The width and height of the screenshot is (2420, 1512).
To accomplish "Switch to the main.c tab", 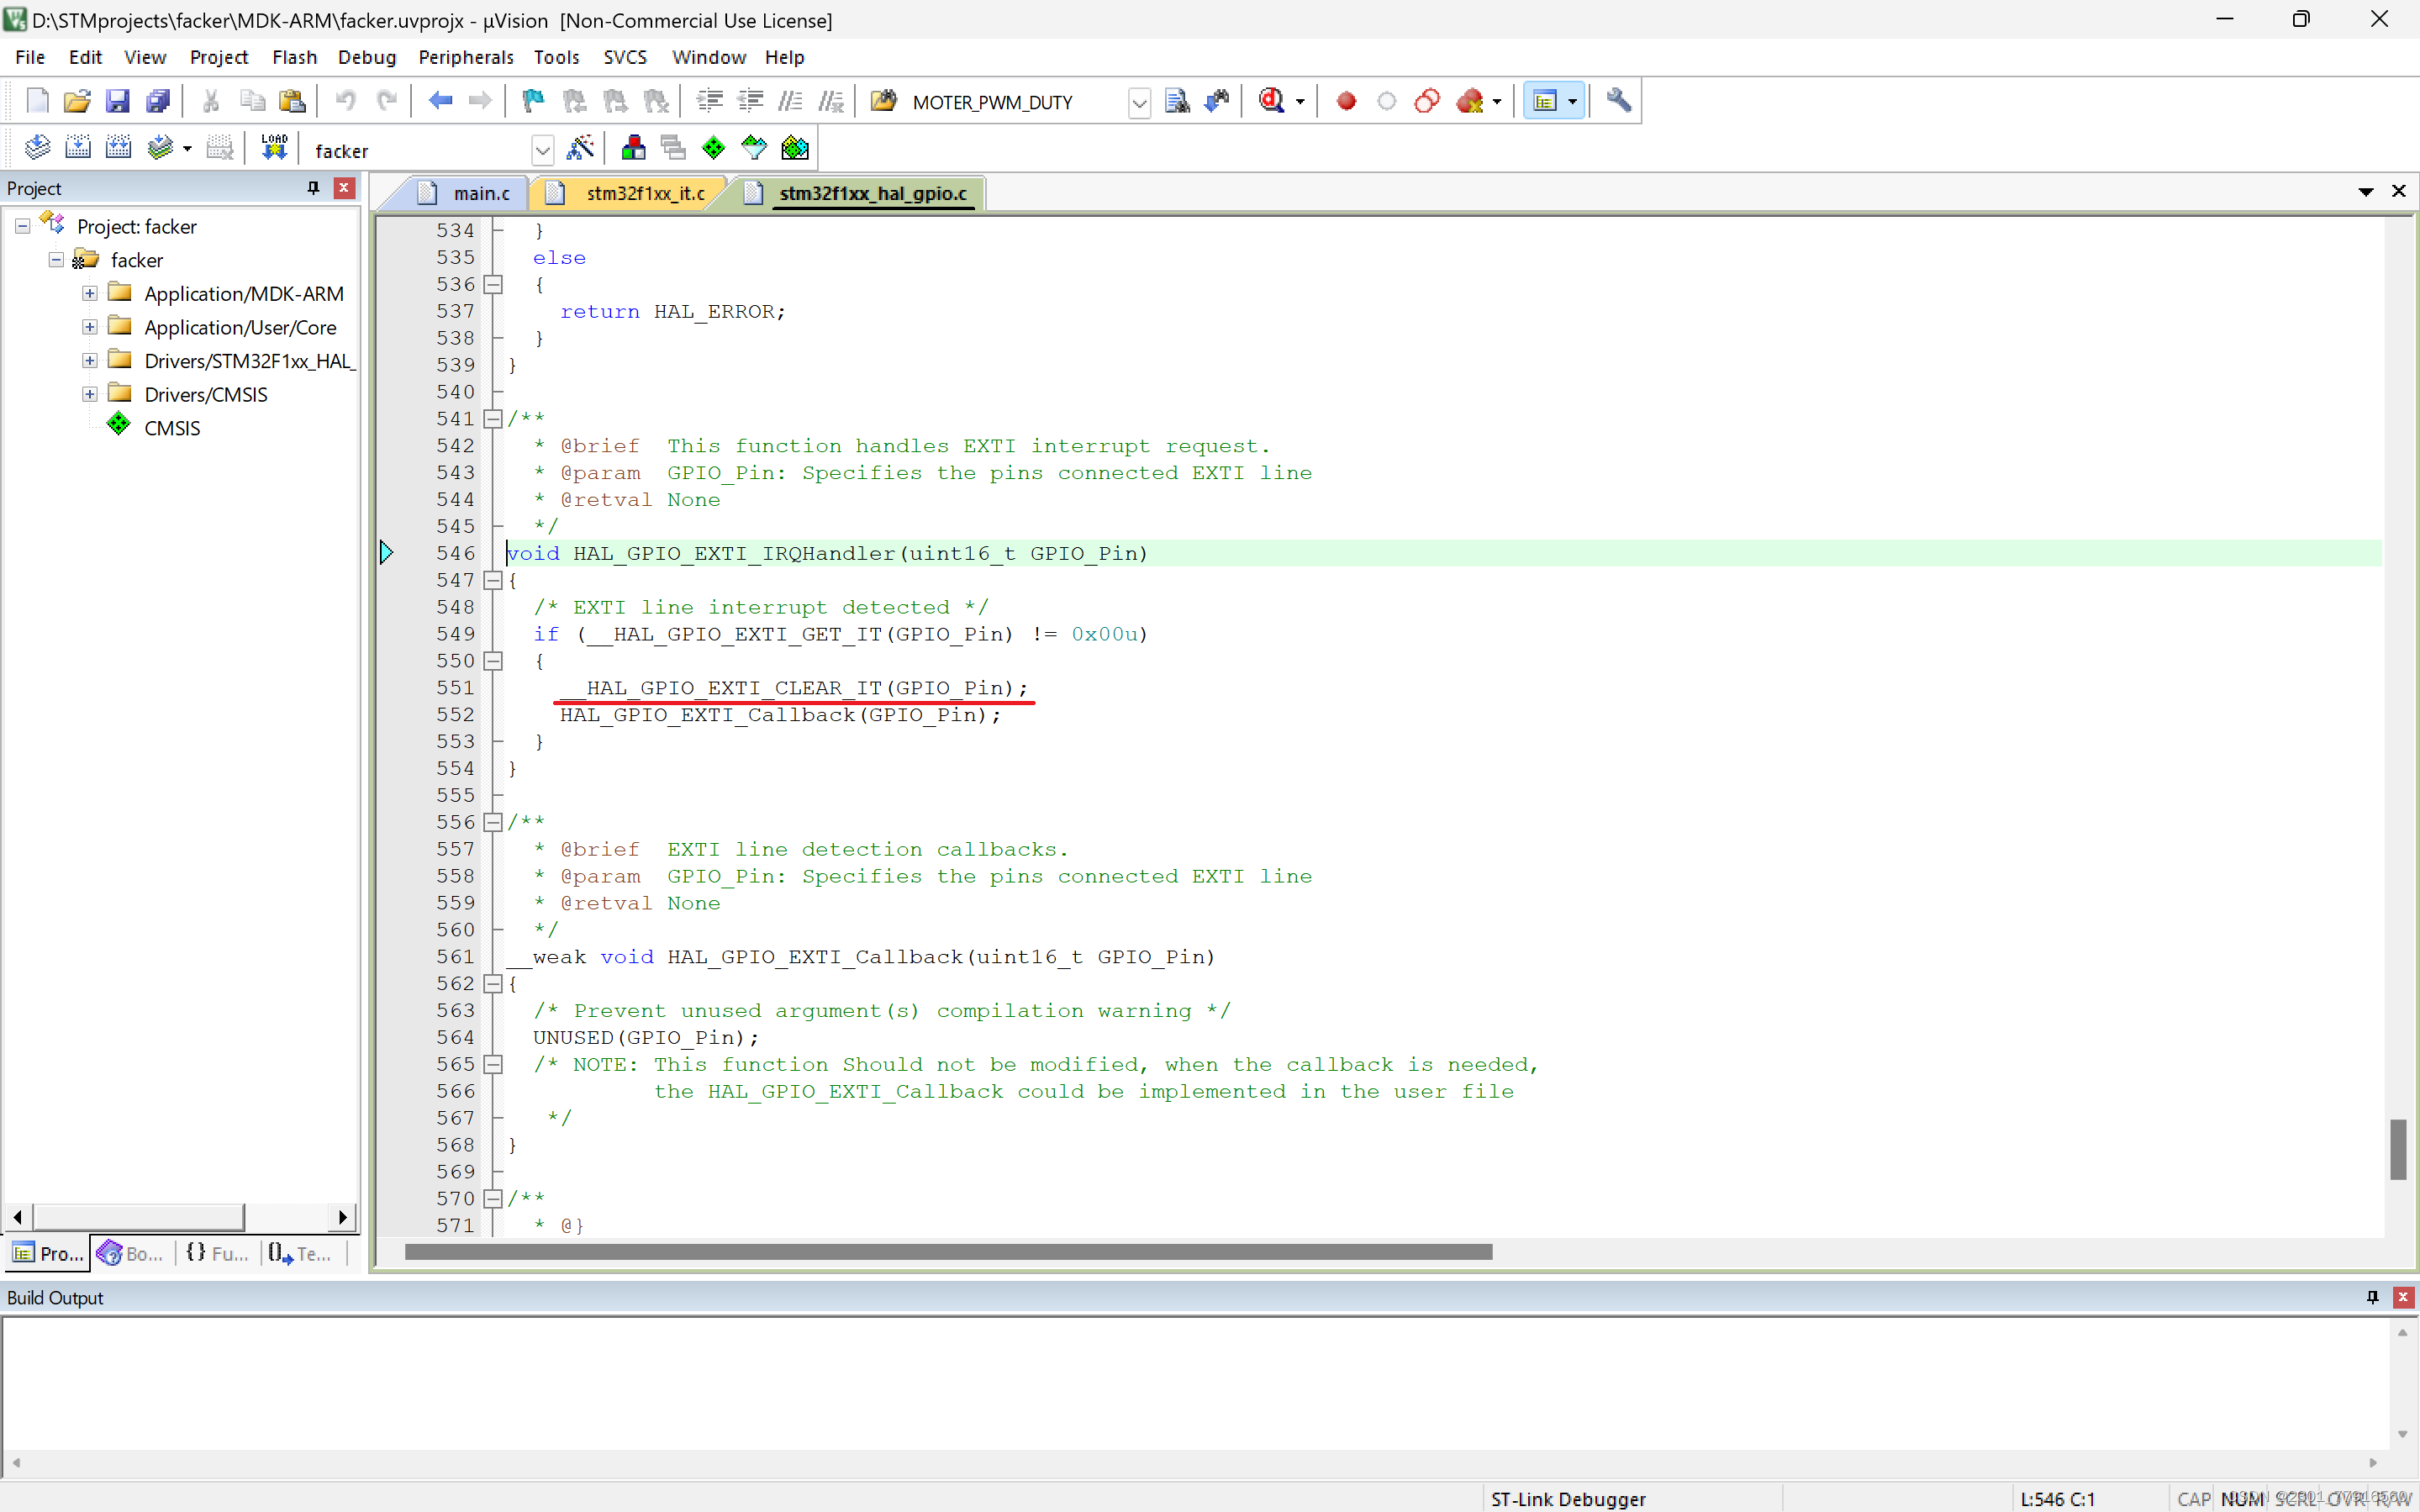I will point(480,193).
